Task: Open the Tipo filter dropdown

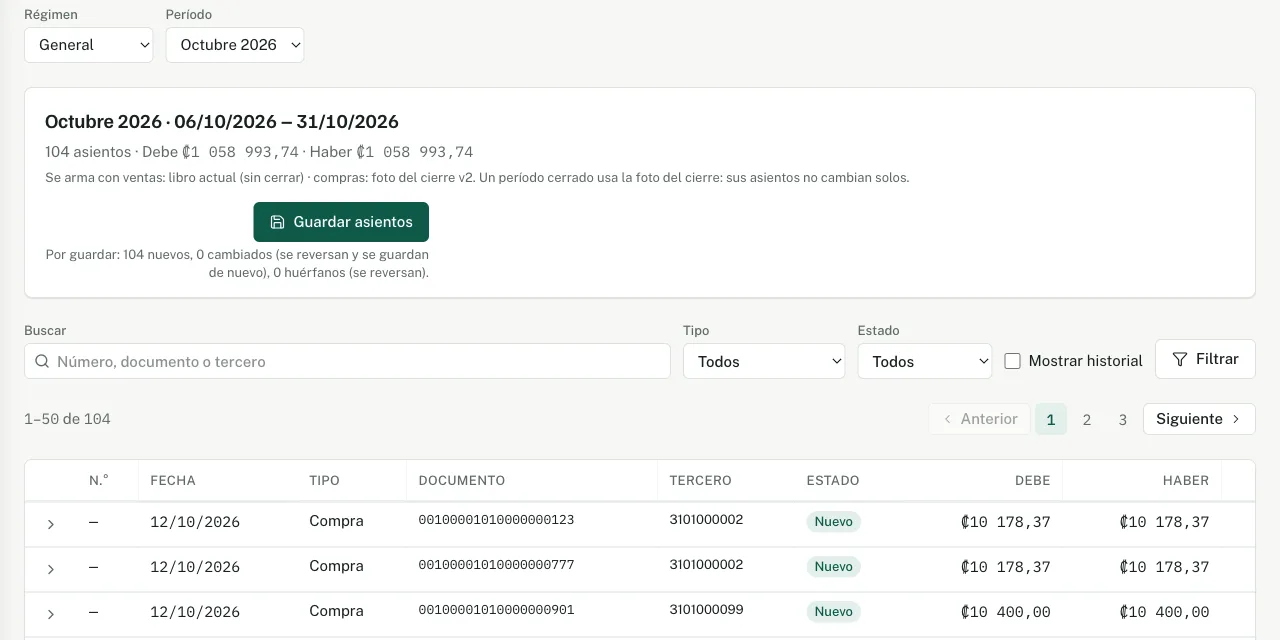Action: click(x=764, y=361)
